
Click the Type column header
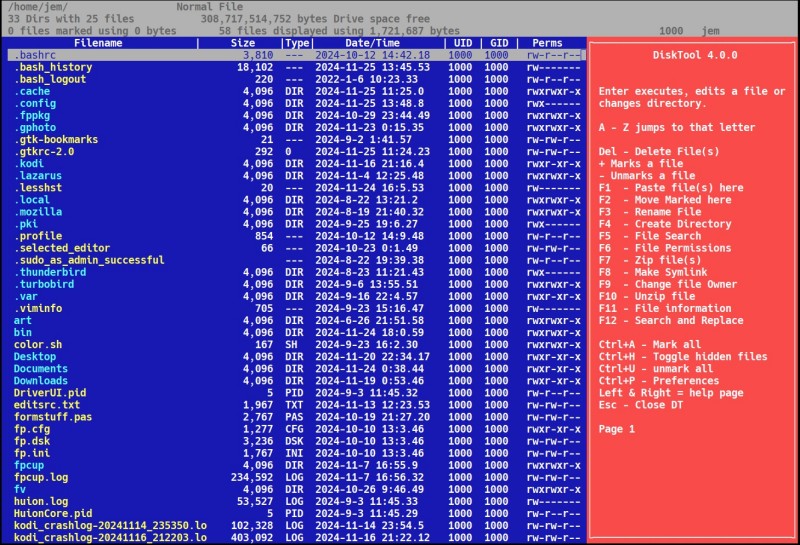[297, 43]
